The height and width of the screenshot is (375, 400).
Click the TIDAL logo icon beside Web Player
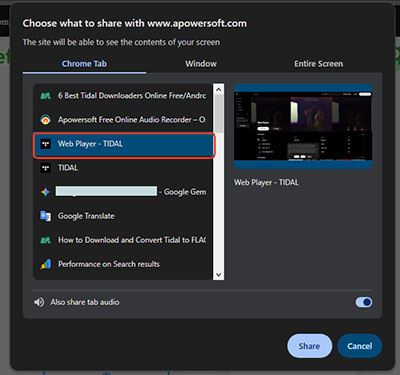coord(46,144)
